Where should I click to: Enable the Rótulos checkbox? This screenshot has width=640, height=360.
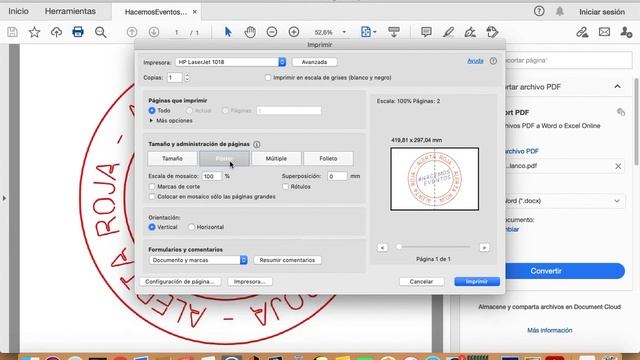click(285, 187)
